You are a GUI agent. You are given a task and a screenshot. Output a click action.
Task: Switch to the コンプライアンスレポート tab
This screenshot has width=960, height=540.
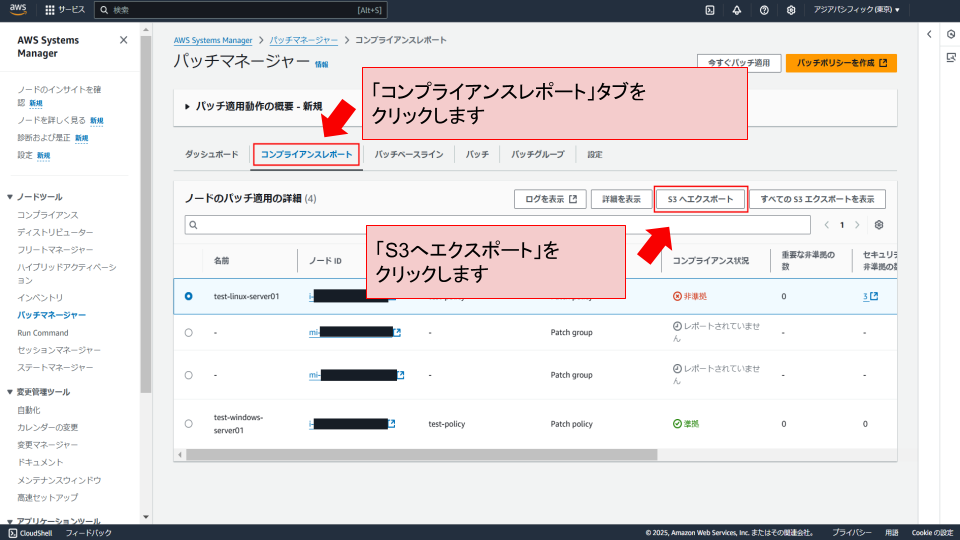306,155
